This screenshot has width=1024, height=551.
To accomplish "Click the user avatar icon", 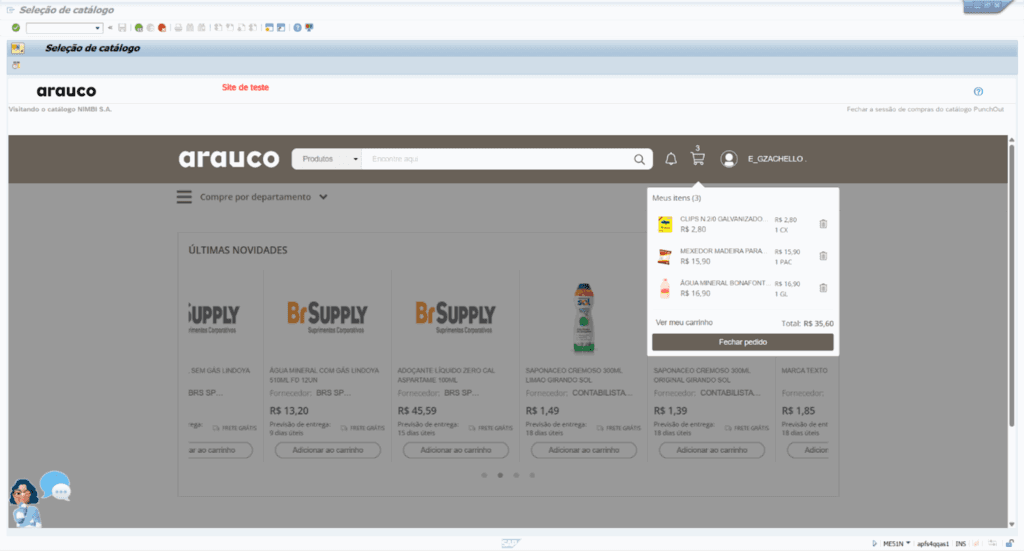I will 729,159.
